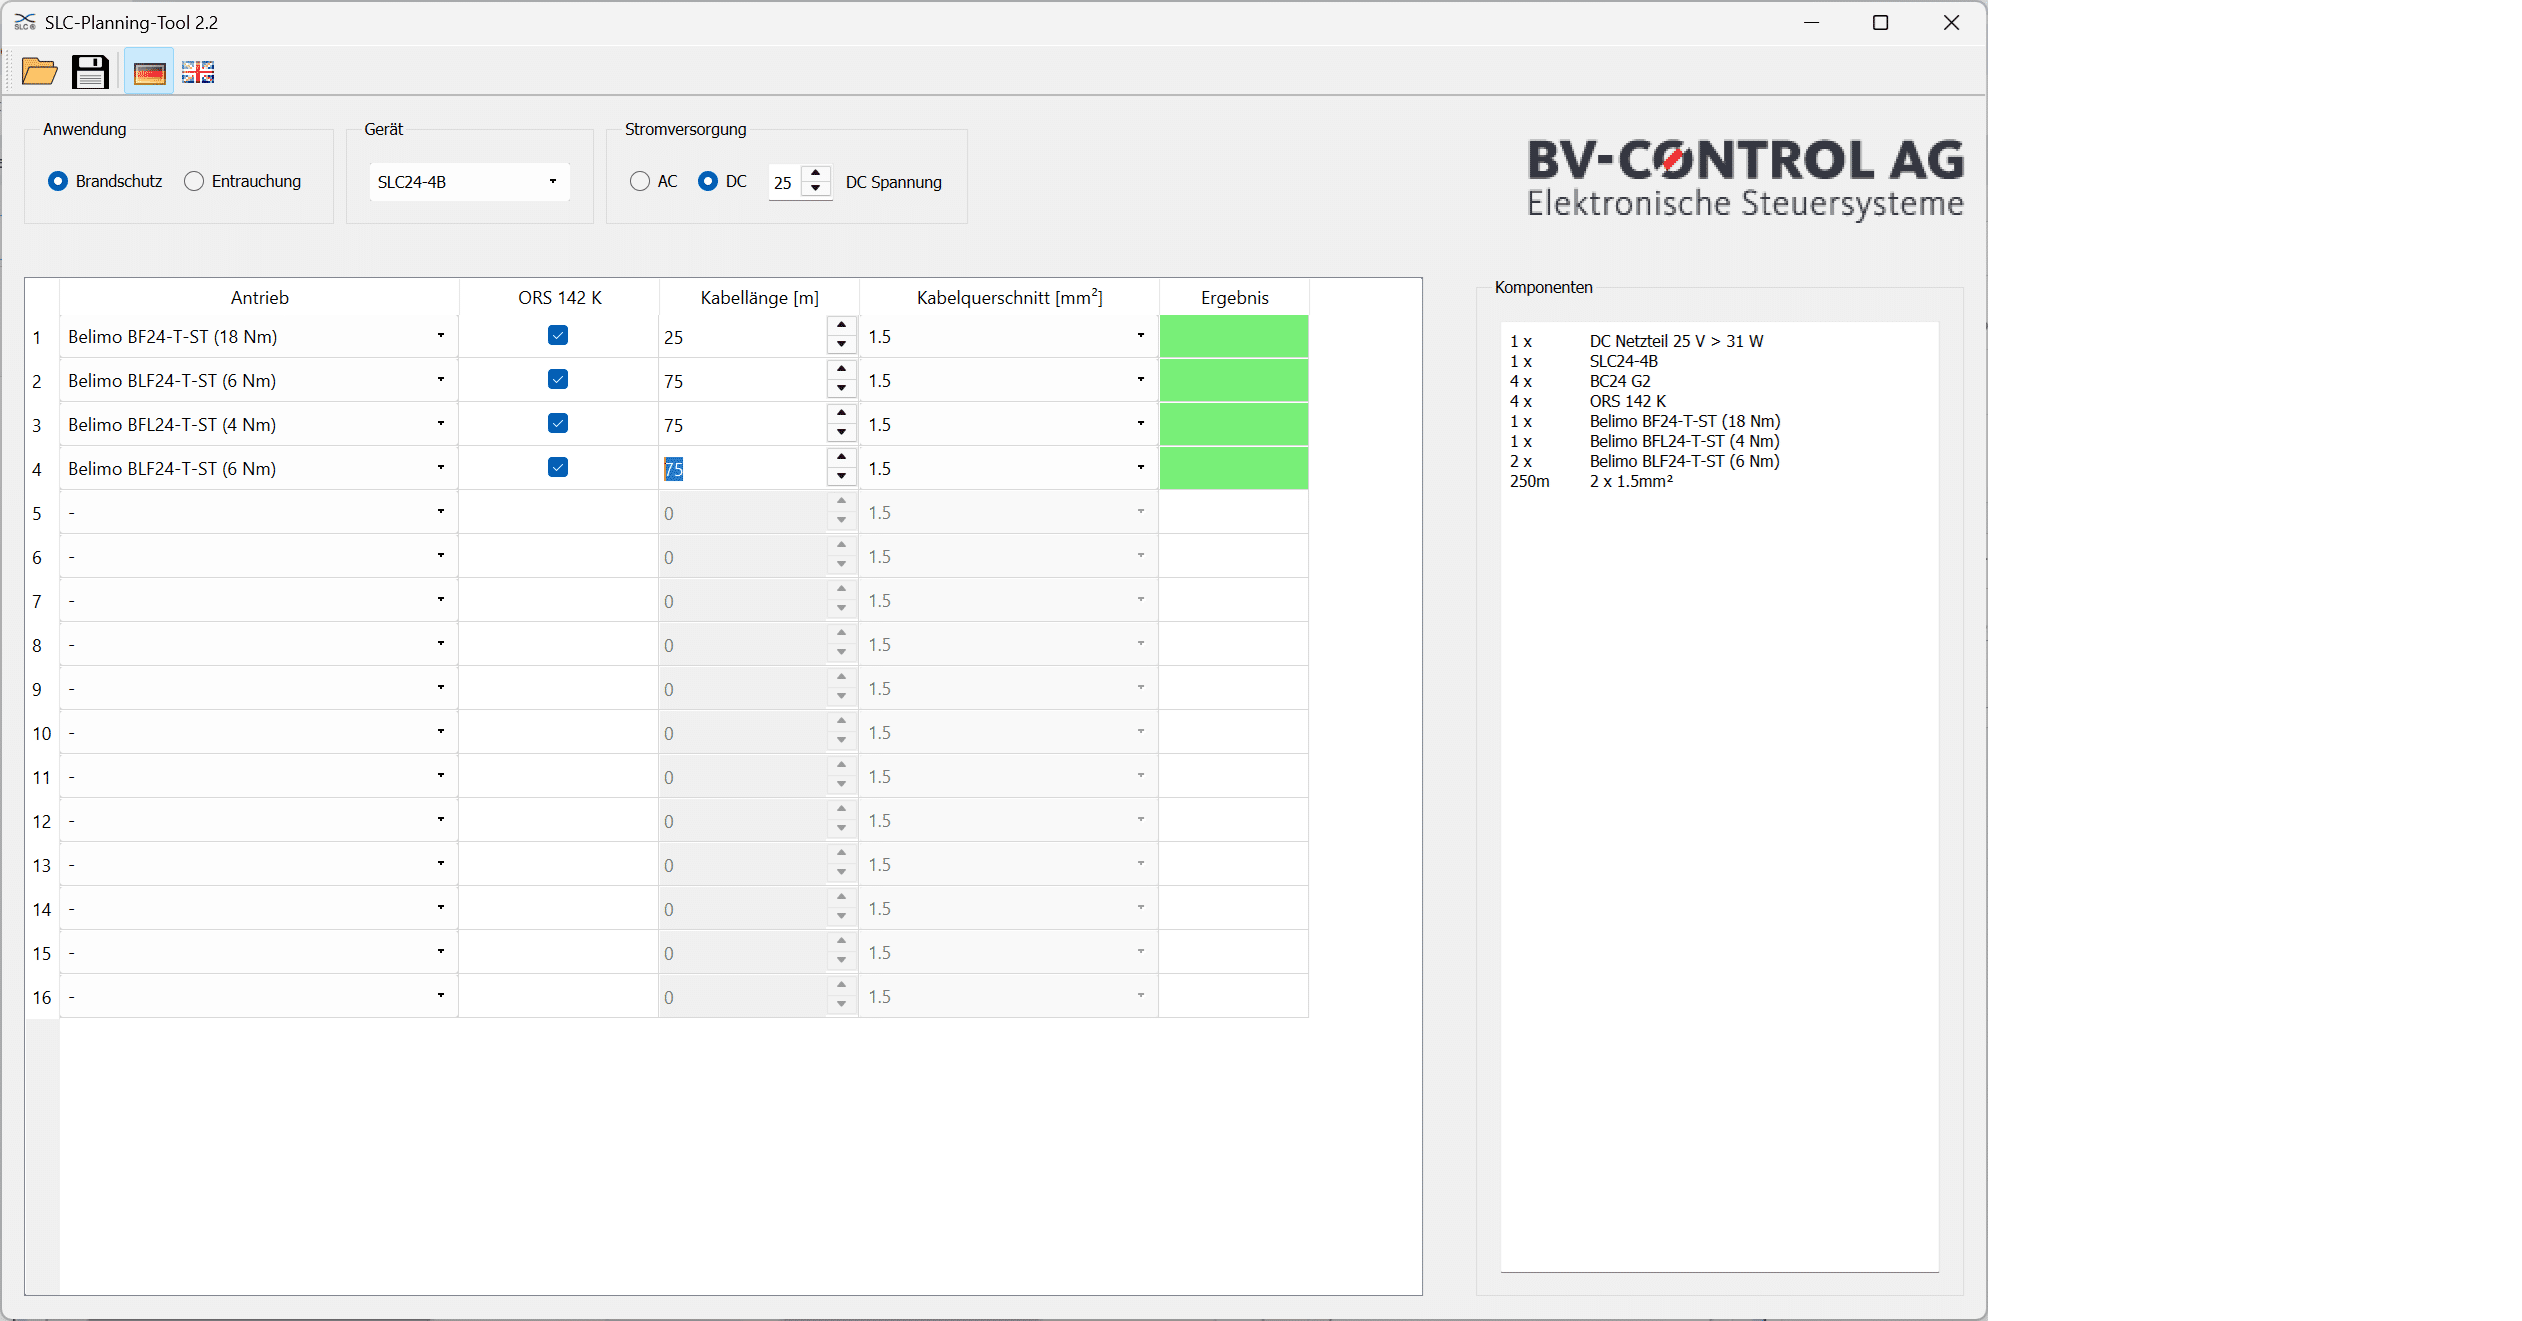
Task: Increase the DC Spannung value with up arrow
Action: coord(816,173)
